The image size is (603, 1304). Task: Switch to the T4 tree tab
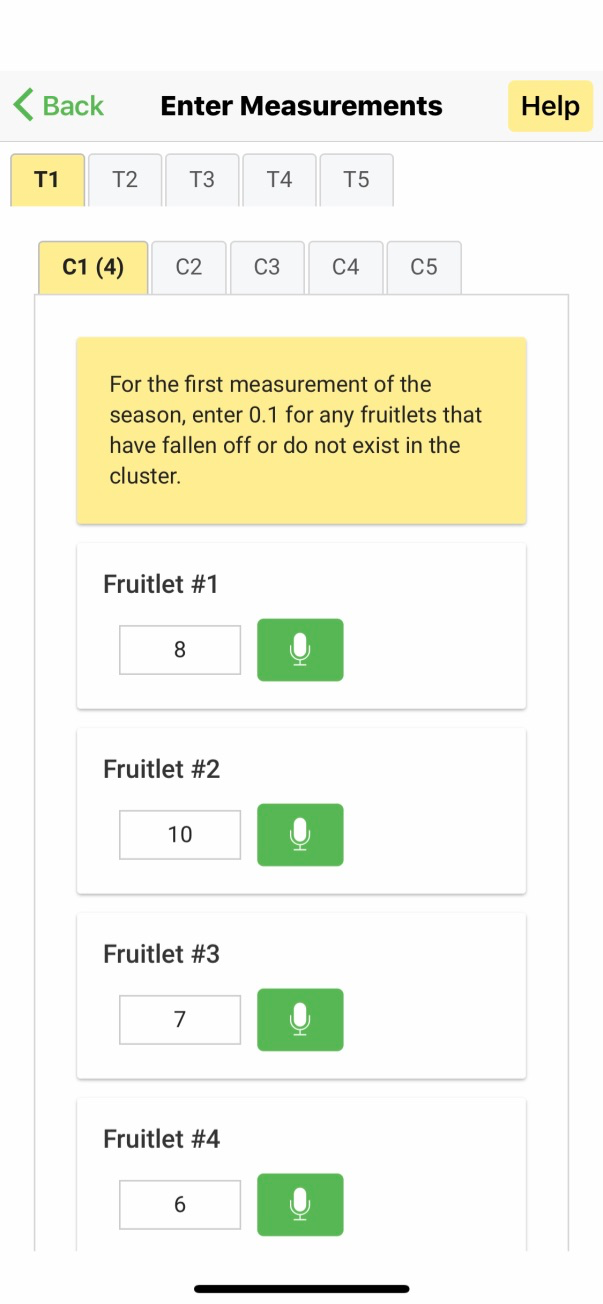pyautogui.click(x=279, y=180)
